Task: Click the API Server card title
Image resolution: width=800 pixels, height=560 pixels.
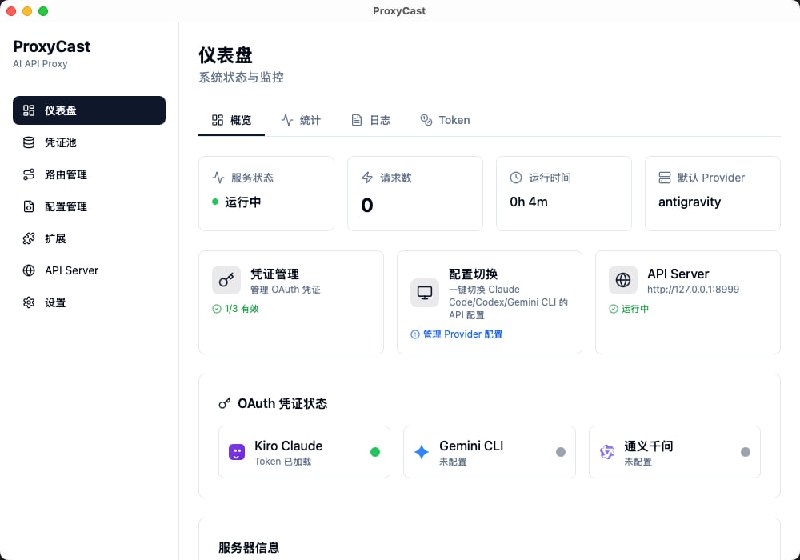Action: click(x=679, y=274)
